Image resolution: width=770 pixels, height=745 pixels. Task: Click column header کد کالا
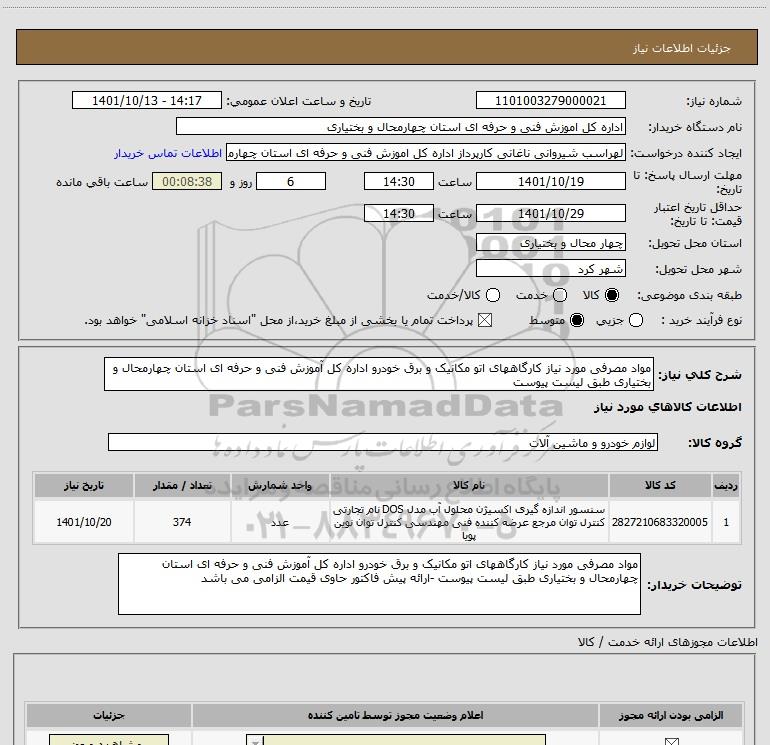click(660, 485)
